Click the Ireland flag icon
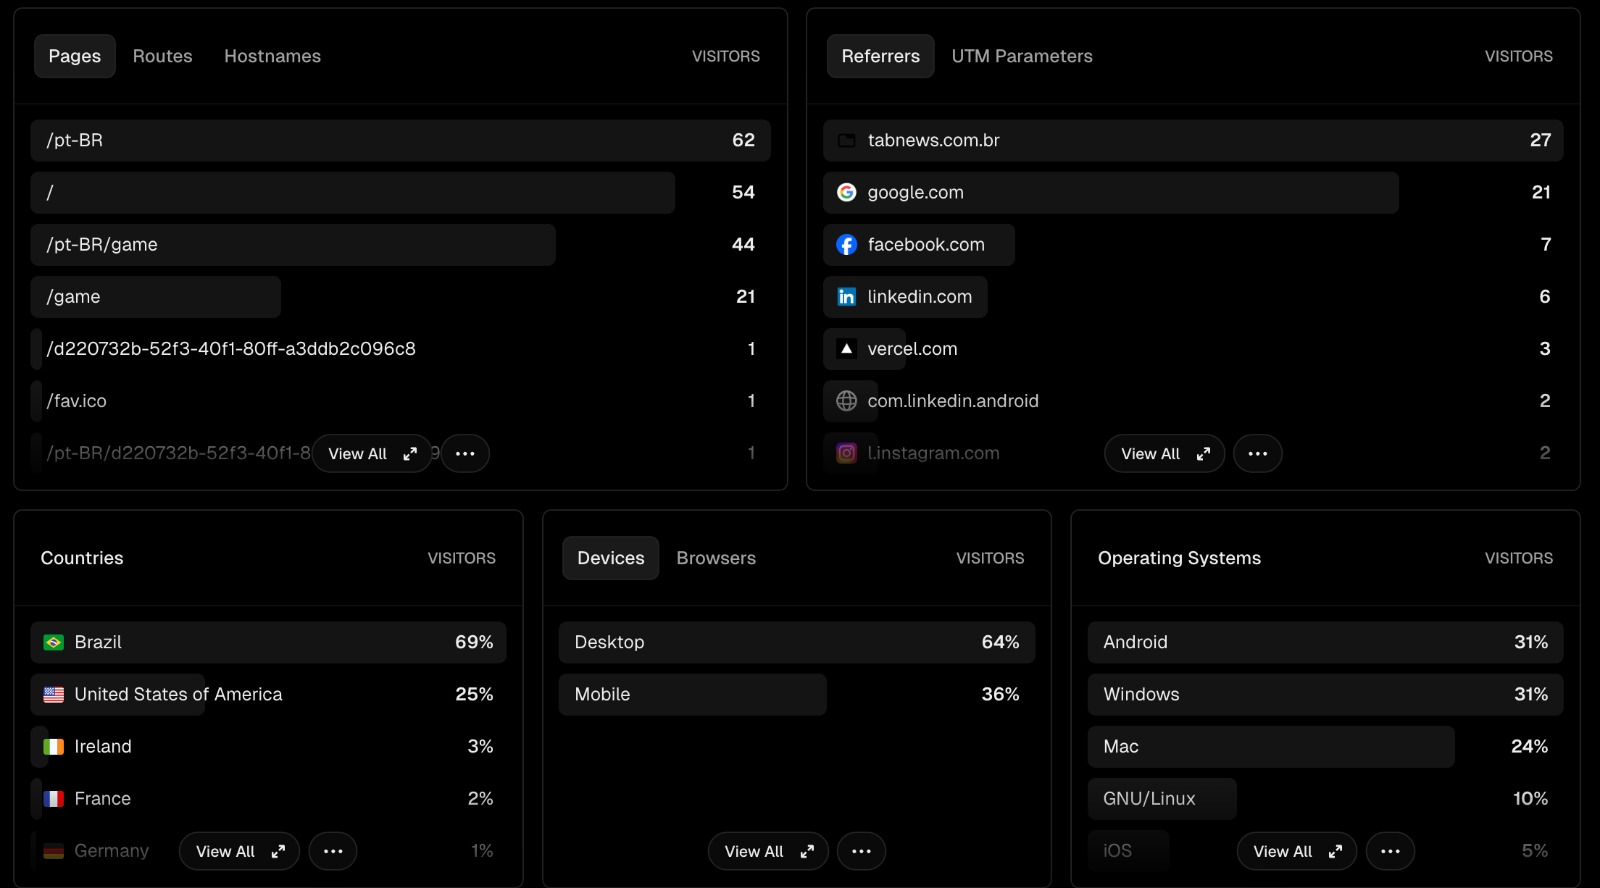Screen dimensions: 1600x888 coord(54,747)
